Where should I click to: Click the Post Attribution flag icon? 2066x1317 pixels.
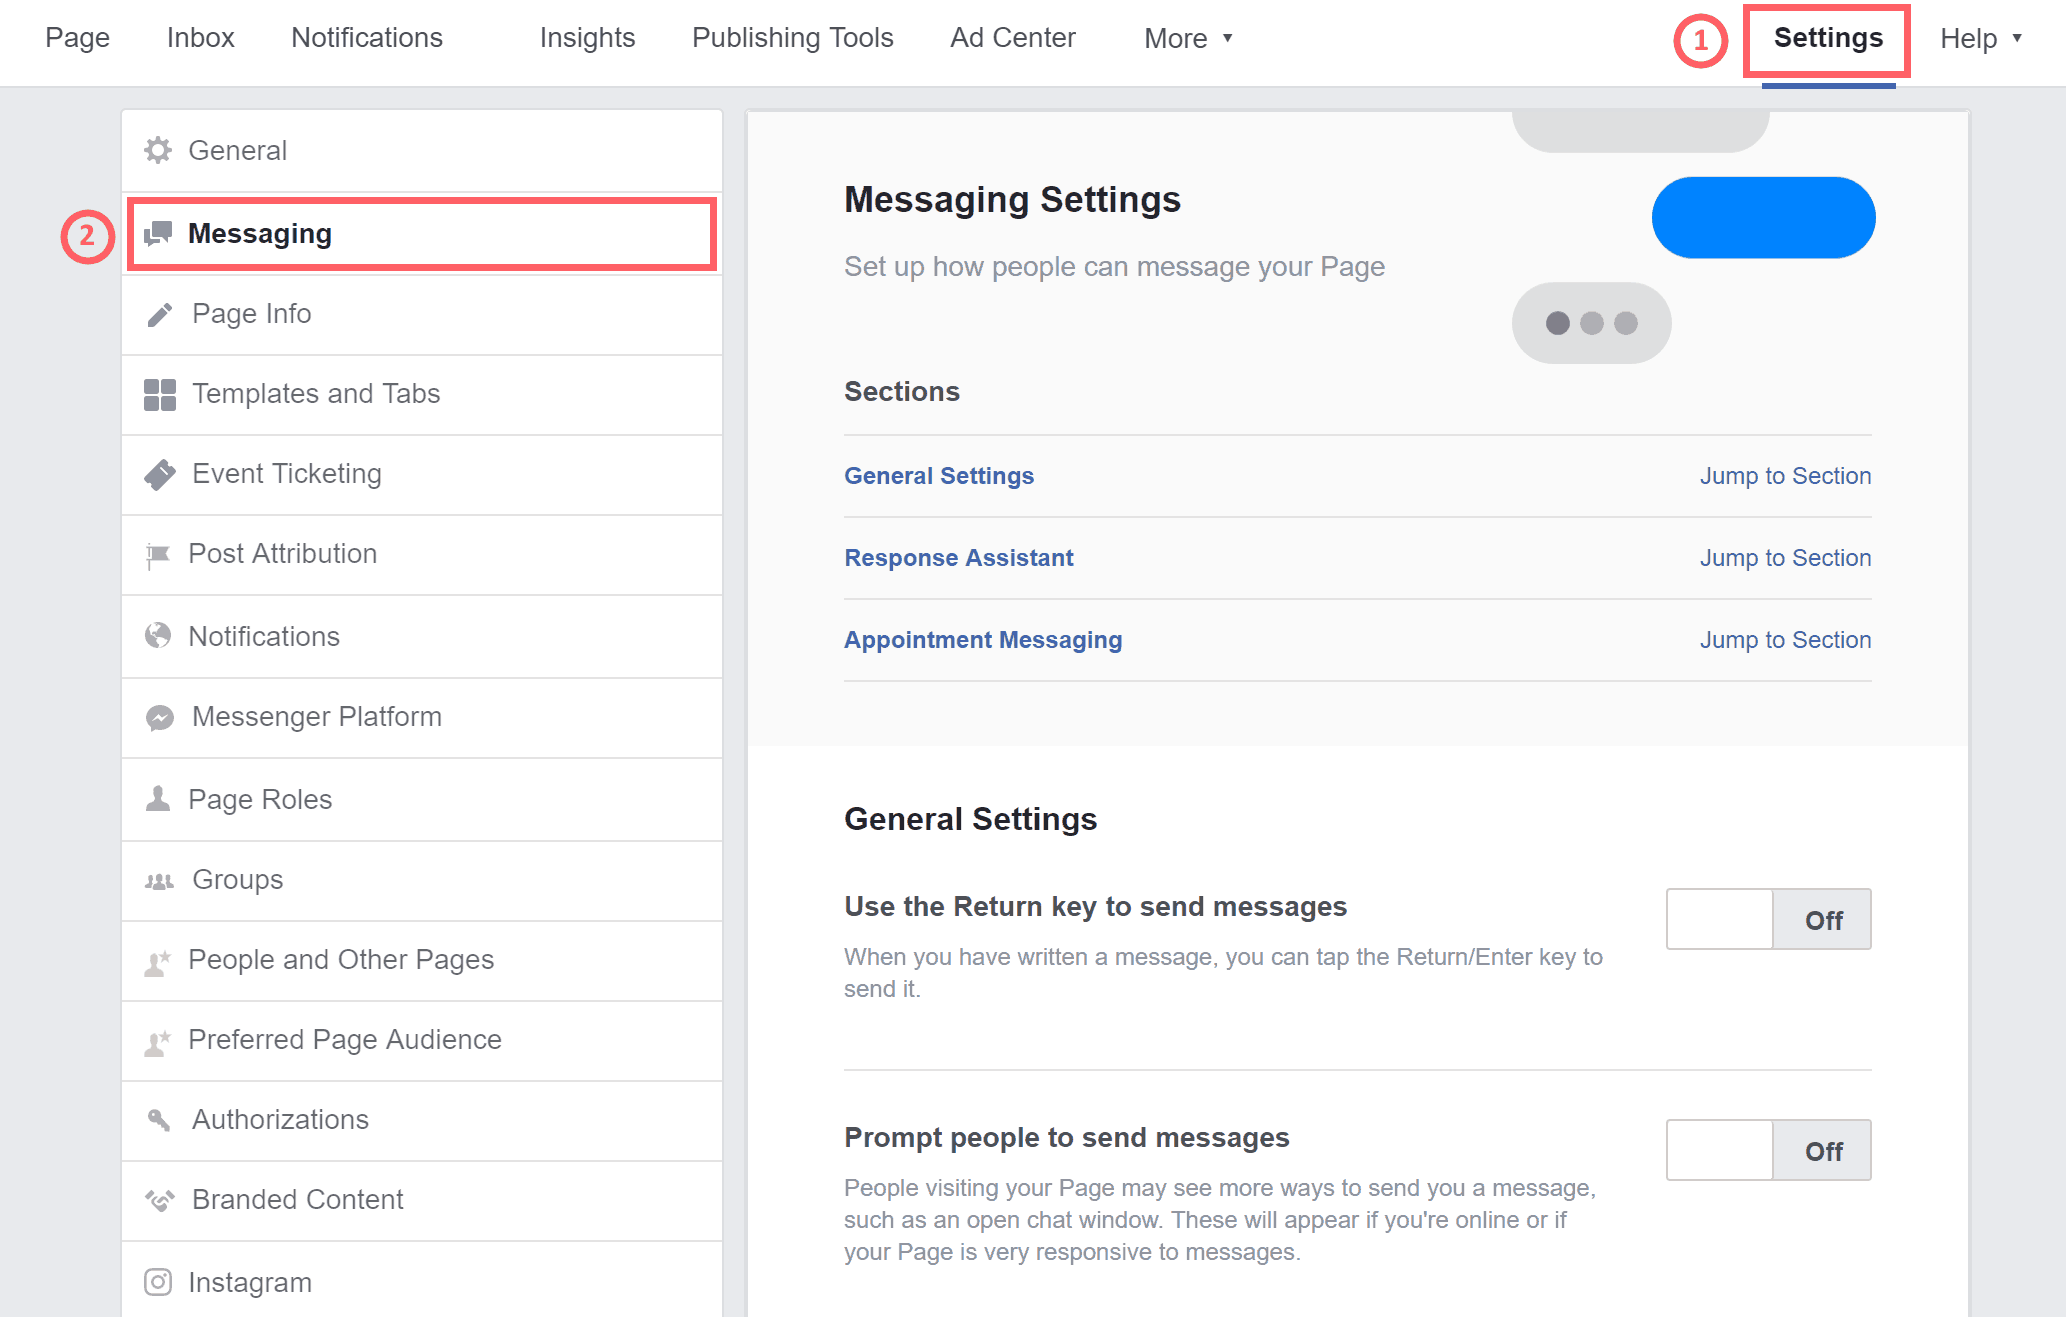point(159,554)
